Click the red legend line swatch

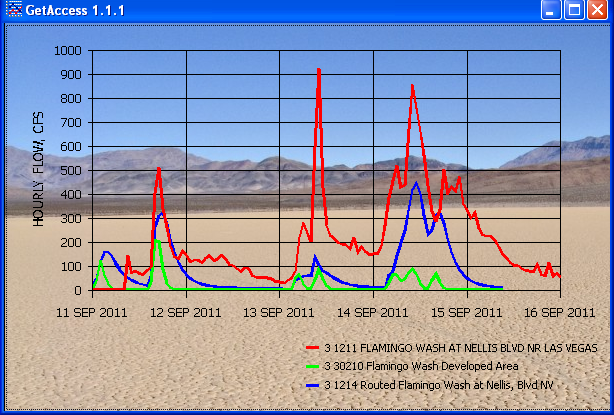312,347
